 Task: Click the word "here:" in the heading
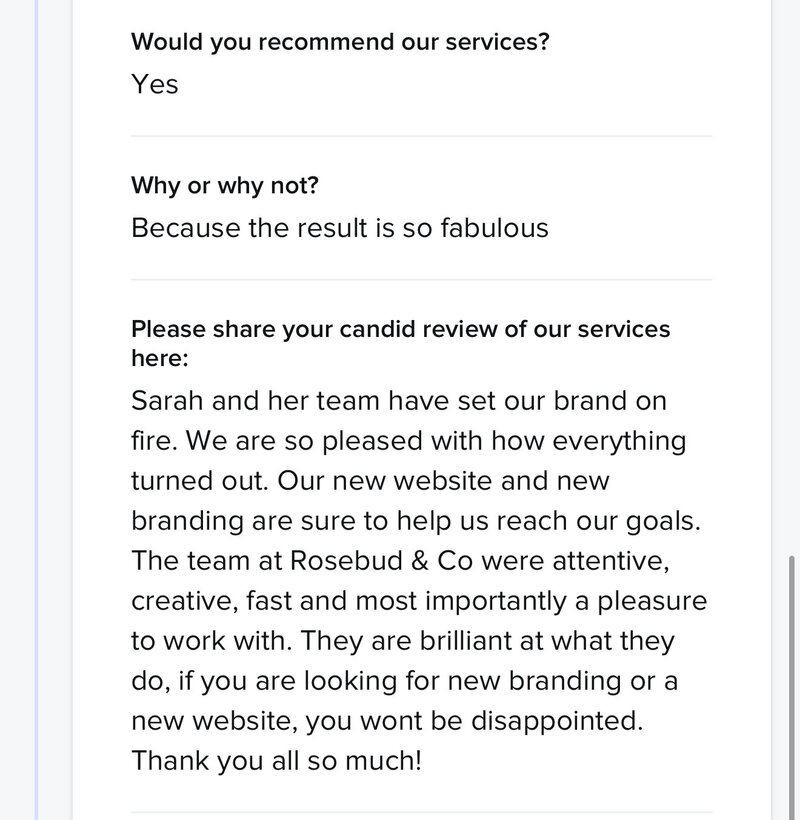(x=159, y=358)
